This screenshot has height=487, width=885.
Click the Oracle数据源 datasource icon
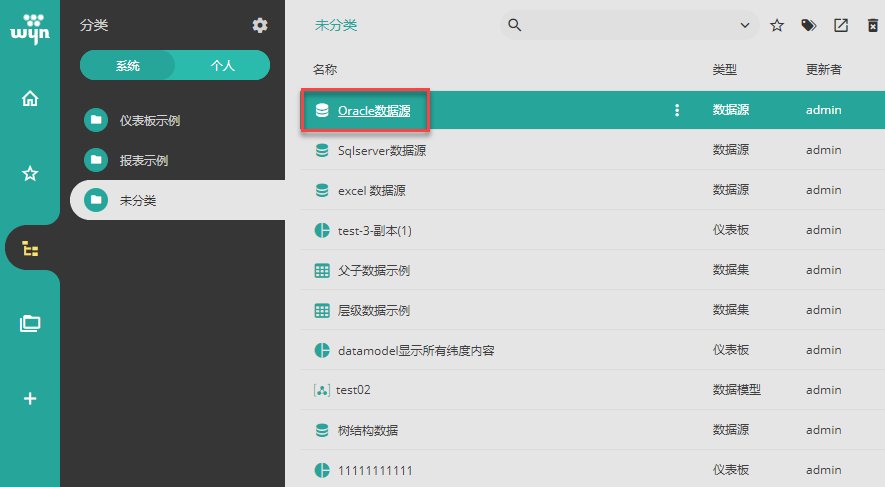pyautogui.click(x=322, y=110)
